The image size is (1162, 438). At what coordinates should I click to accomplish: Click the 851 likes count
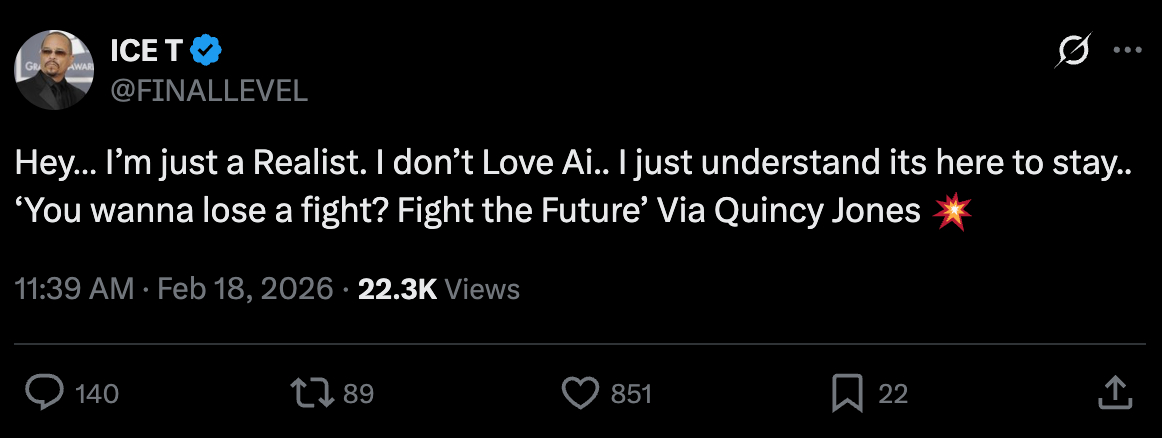631,394
